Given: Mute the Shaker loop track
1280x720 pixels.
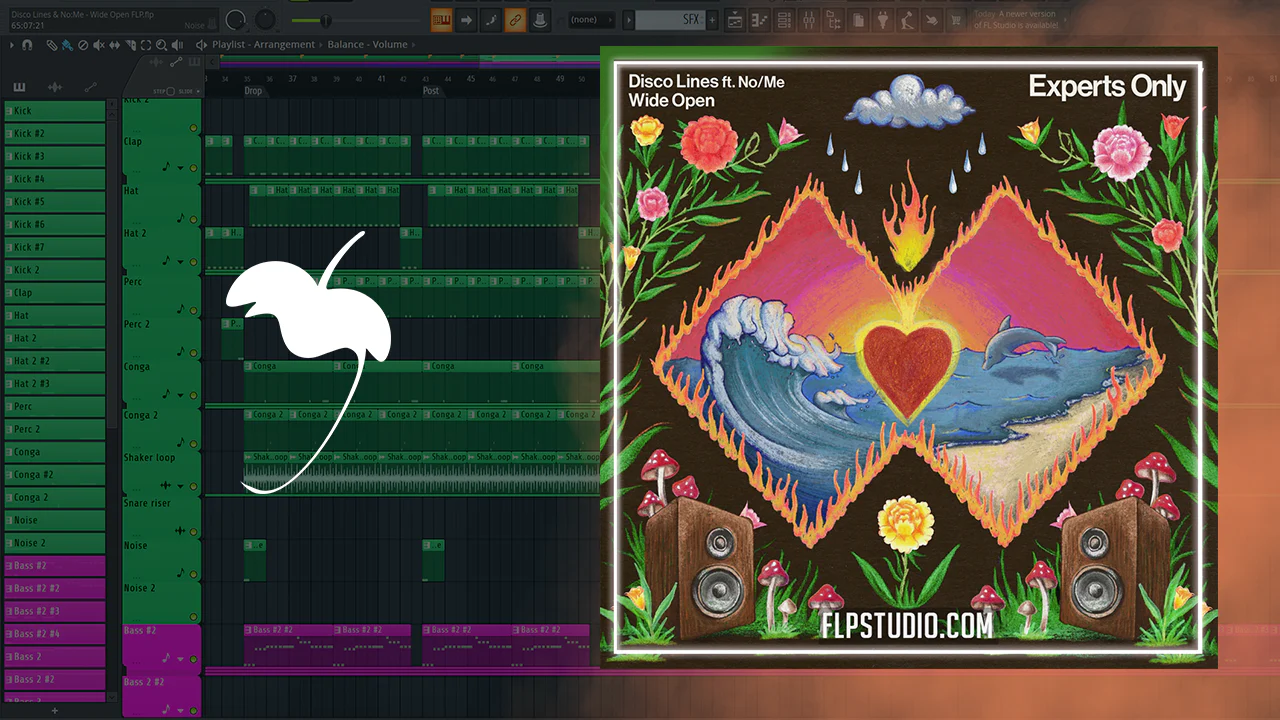Looking at the screenshot, I should pos(194,486).
